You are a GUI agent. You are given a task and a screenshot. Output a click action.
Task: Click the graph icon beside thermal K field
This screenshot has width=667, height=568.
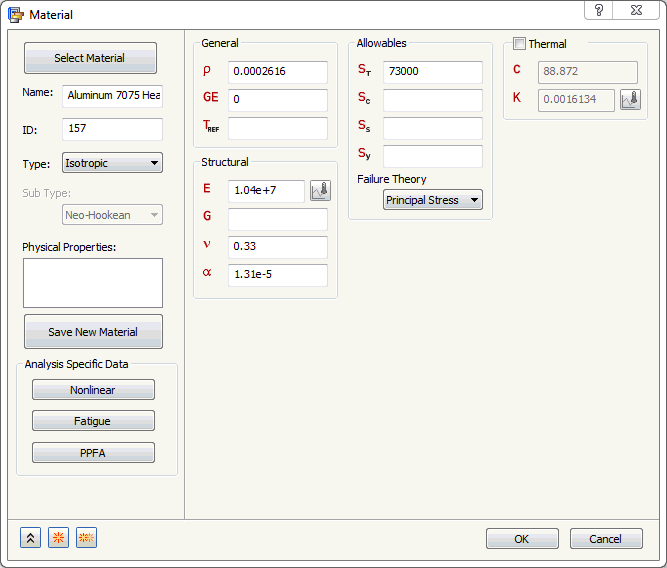(630, 100)
